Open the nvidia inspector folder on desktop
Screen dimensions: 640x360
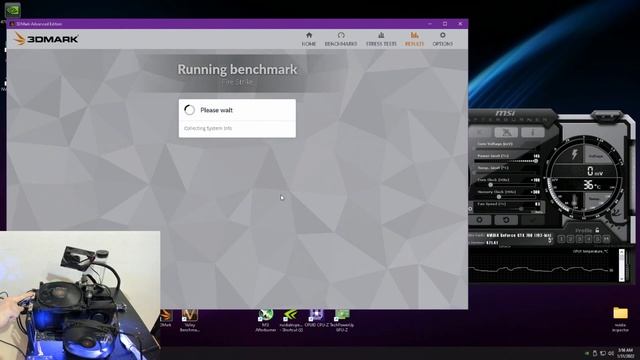[620, 319]
